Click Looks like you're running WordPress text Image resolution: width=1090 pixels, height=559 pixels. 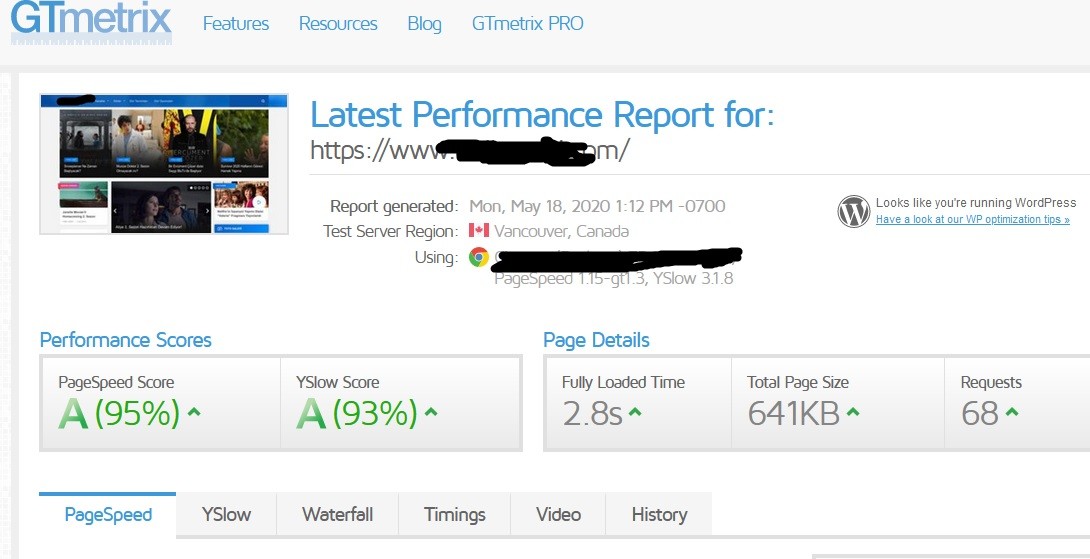point(976,203)
